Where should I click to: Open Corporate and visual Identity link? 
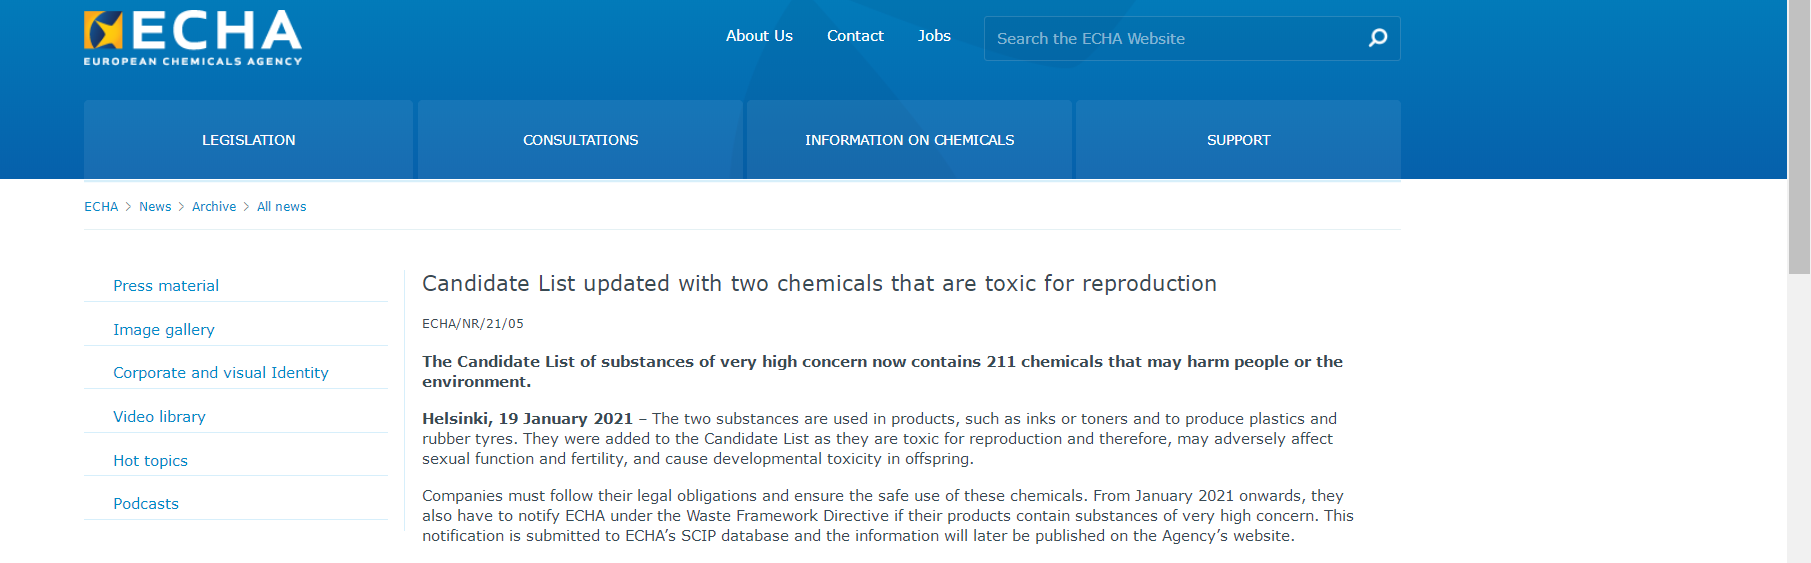(221, 373)
